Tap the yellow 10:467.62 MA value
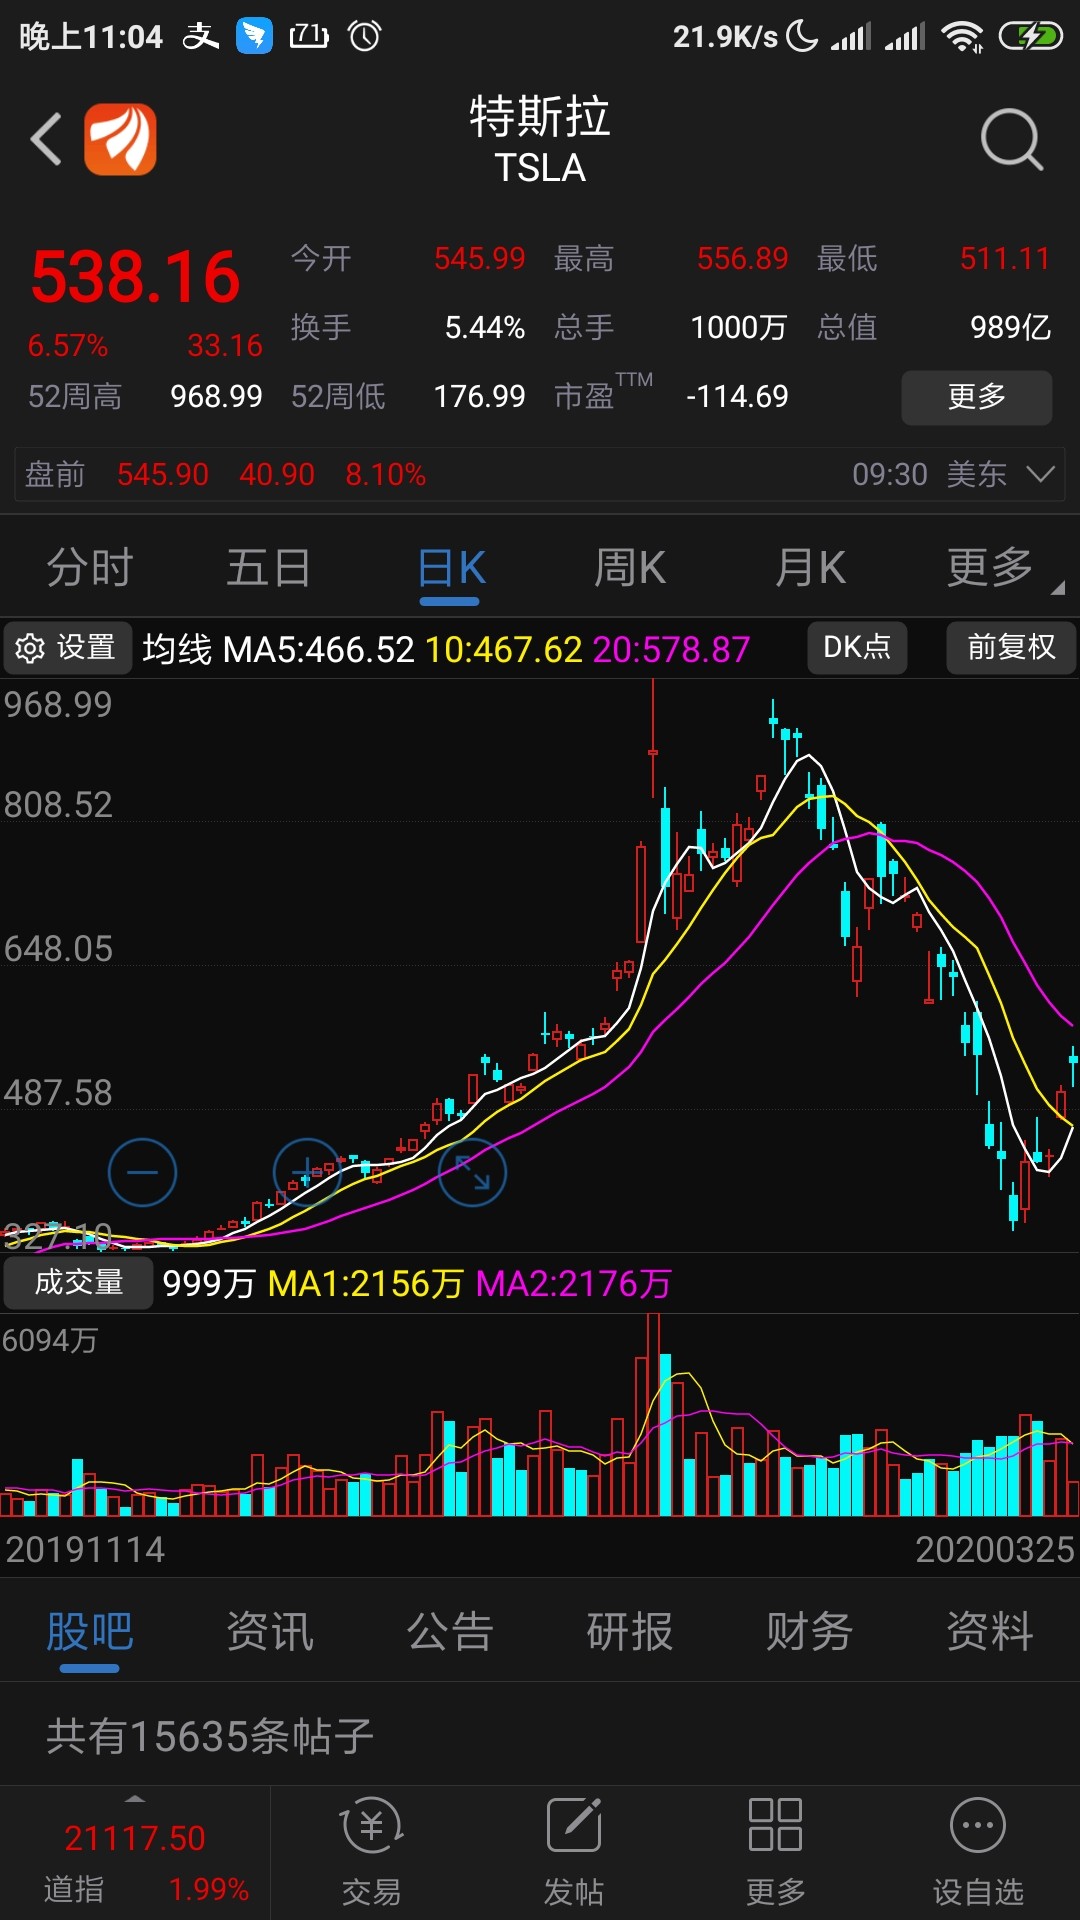Viewport: 1080px width, 1920px height. point(504,650)
